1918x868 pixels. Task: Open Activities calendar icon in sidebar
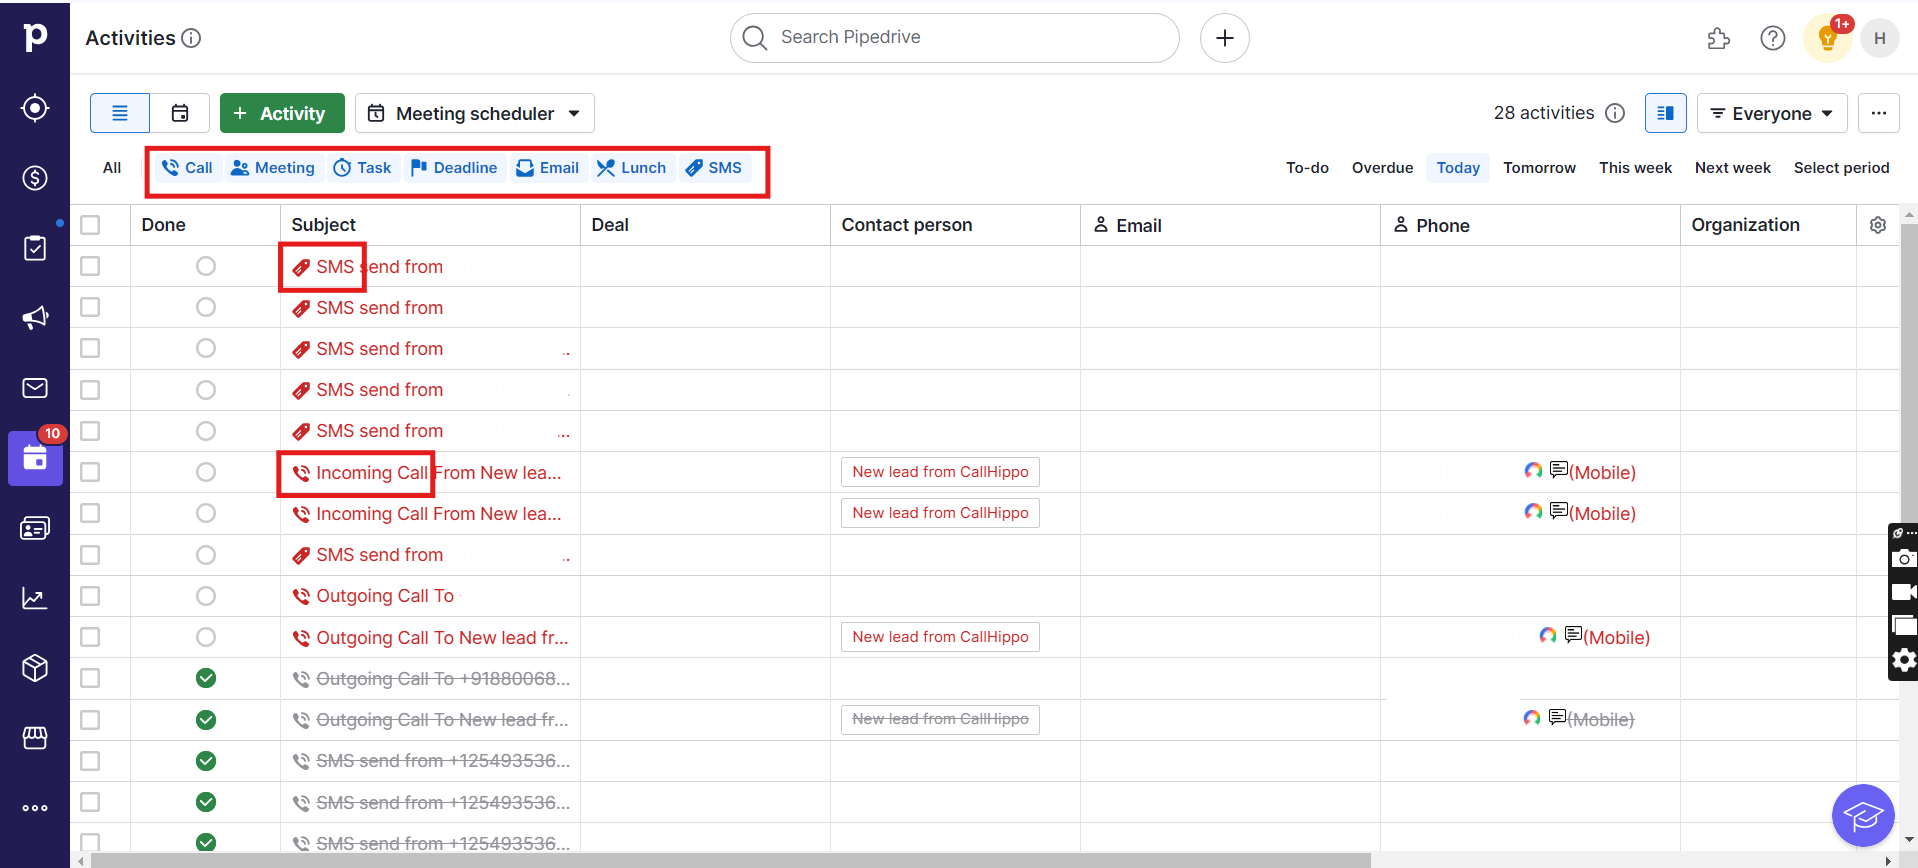[35, 458]
